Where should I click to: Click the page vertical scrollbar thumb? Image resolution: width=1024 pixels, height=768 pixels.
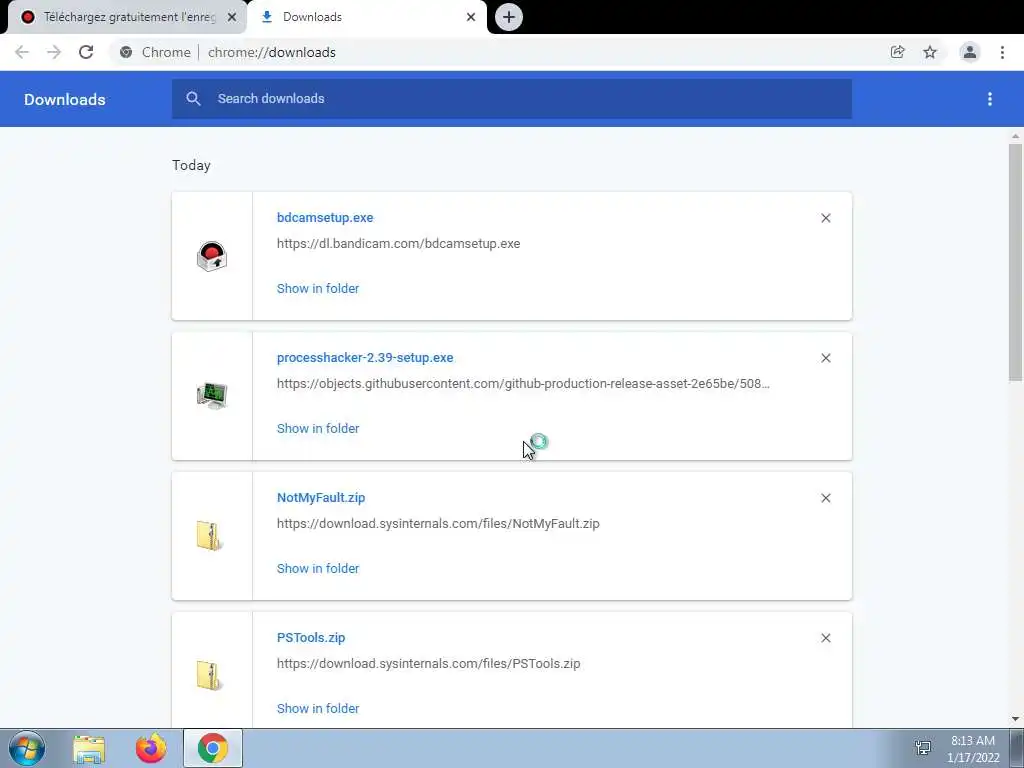[1015, 263]
